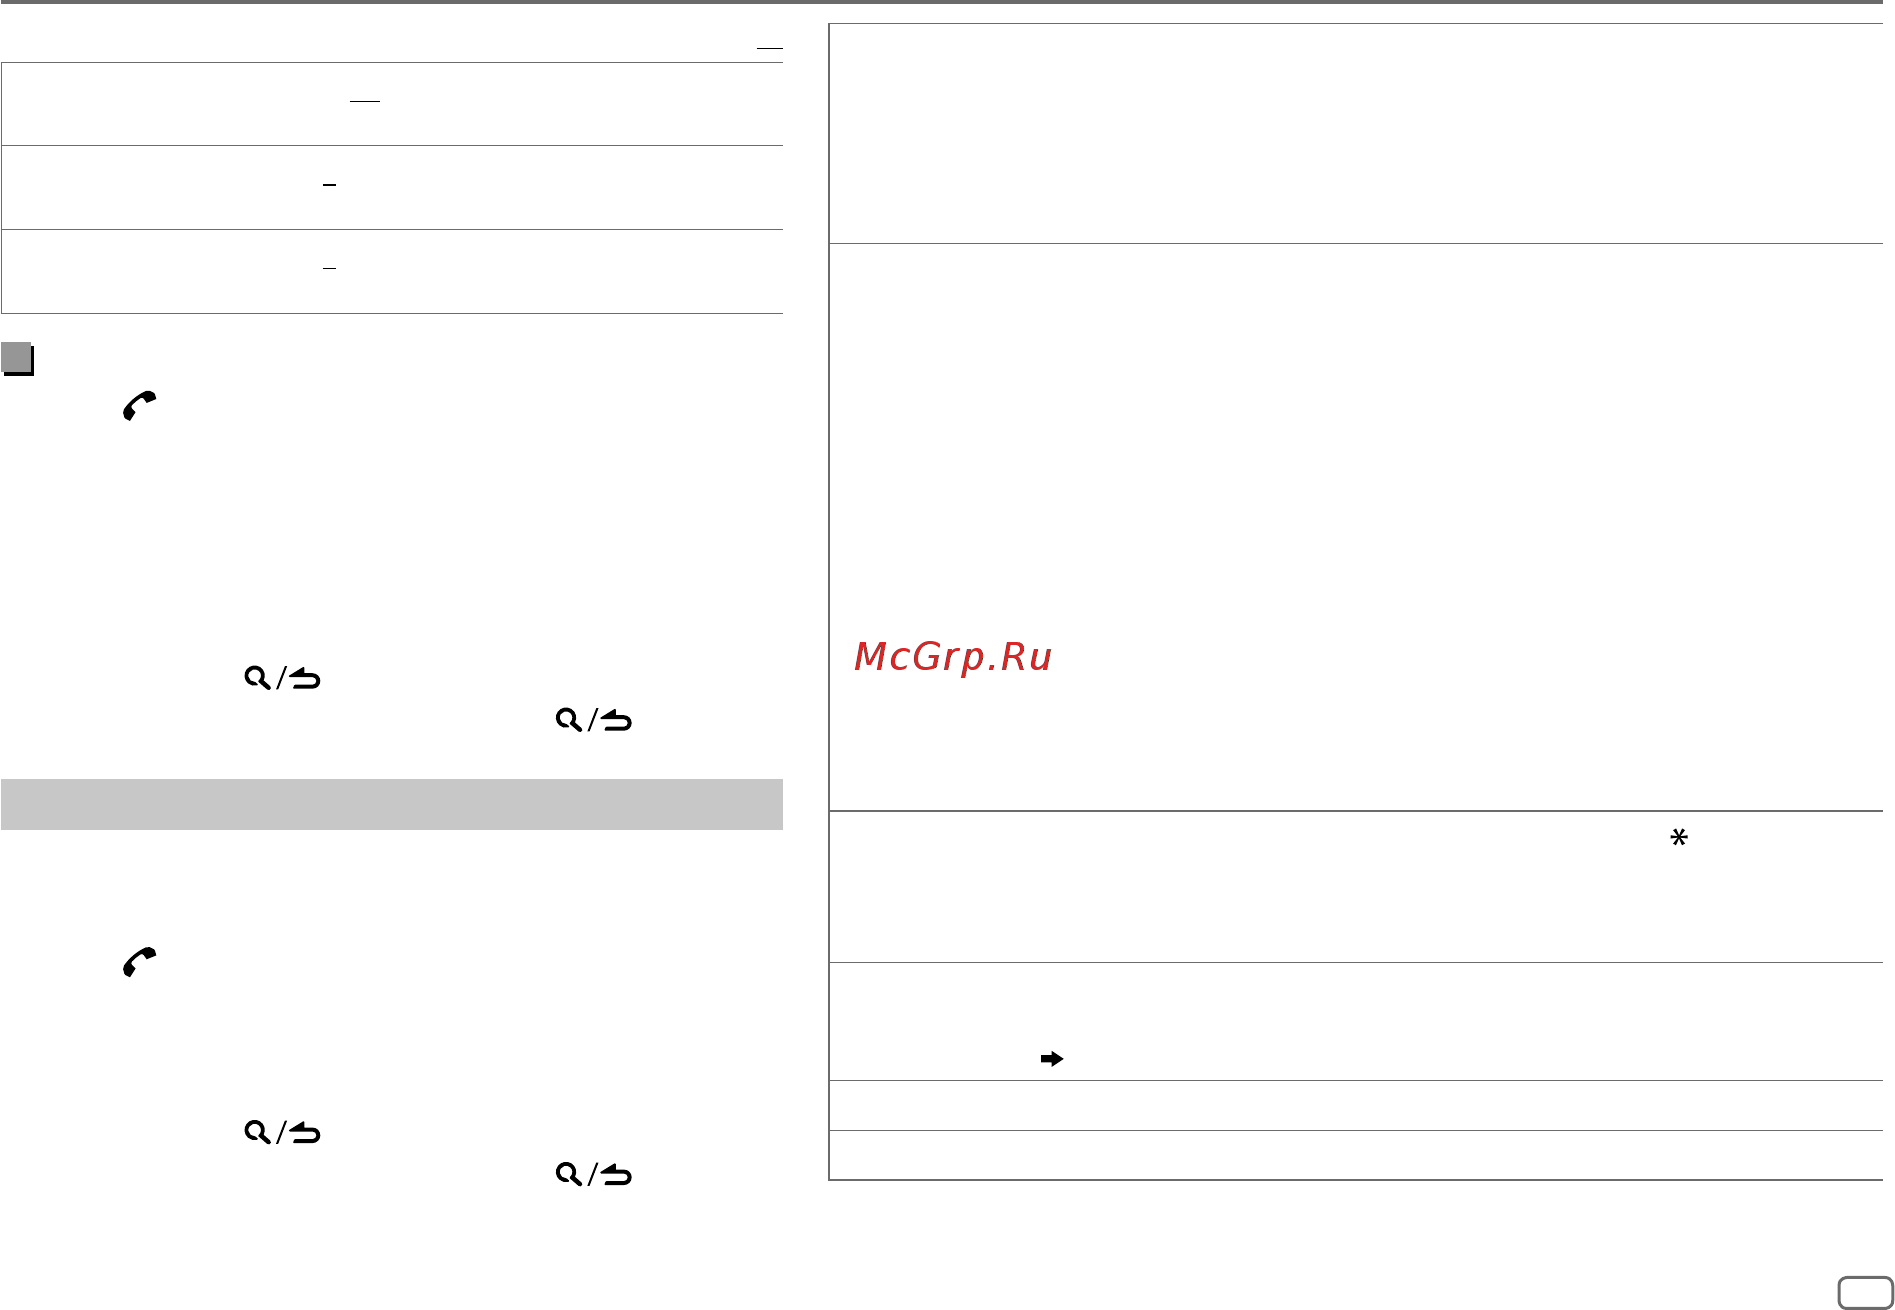This screenshot has height=1310, width=1895.
Task: Click the large empty top cell of the right table
Action: tap(1356, 133)
